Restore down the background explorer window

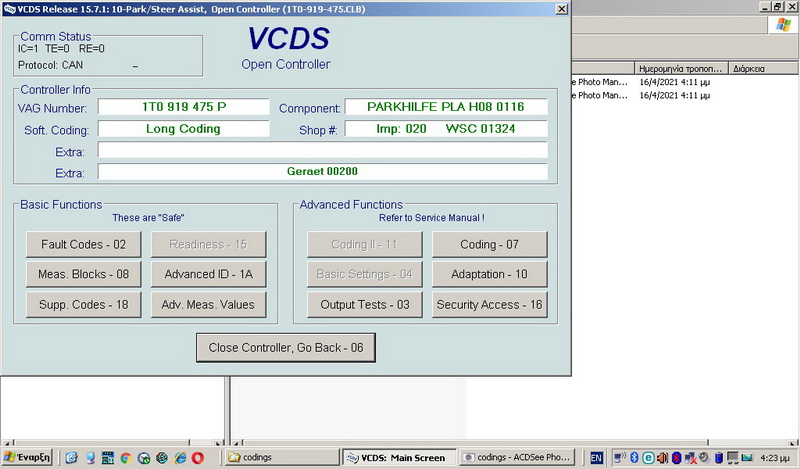tap(777, 7)
